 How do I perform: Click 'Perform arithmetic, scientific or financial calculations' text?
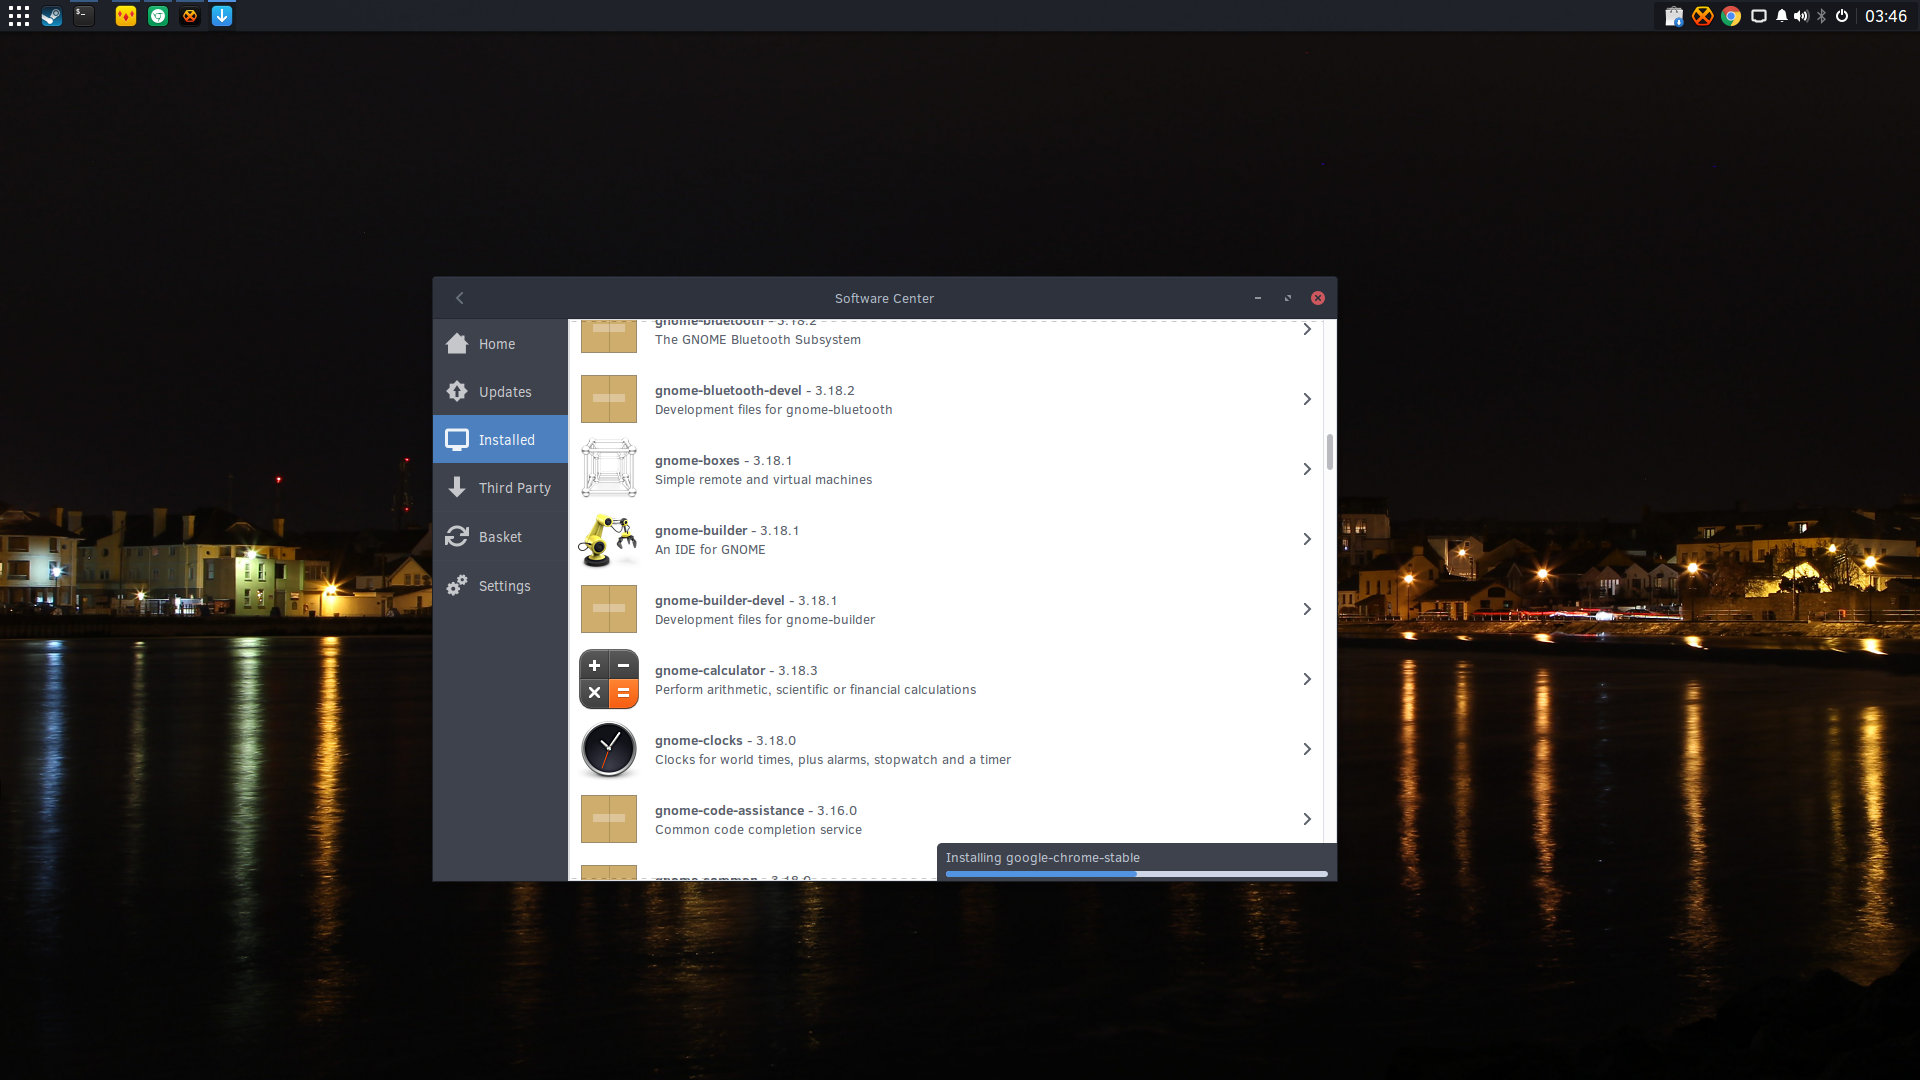(815, 690)
